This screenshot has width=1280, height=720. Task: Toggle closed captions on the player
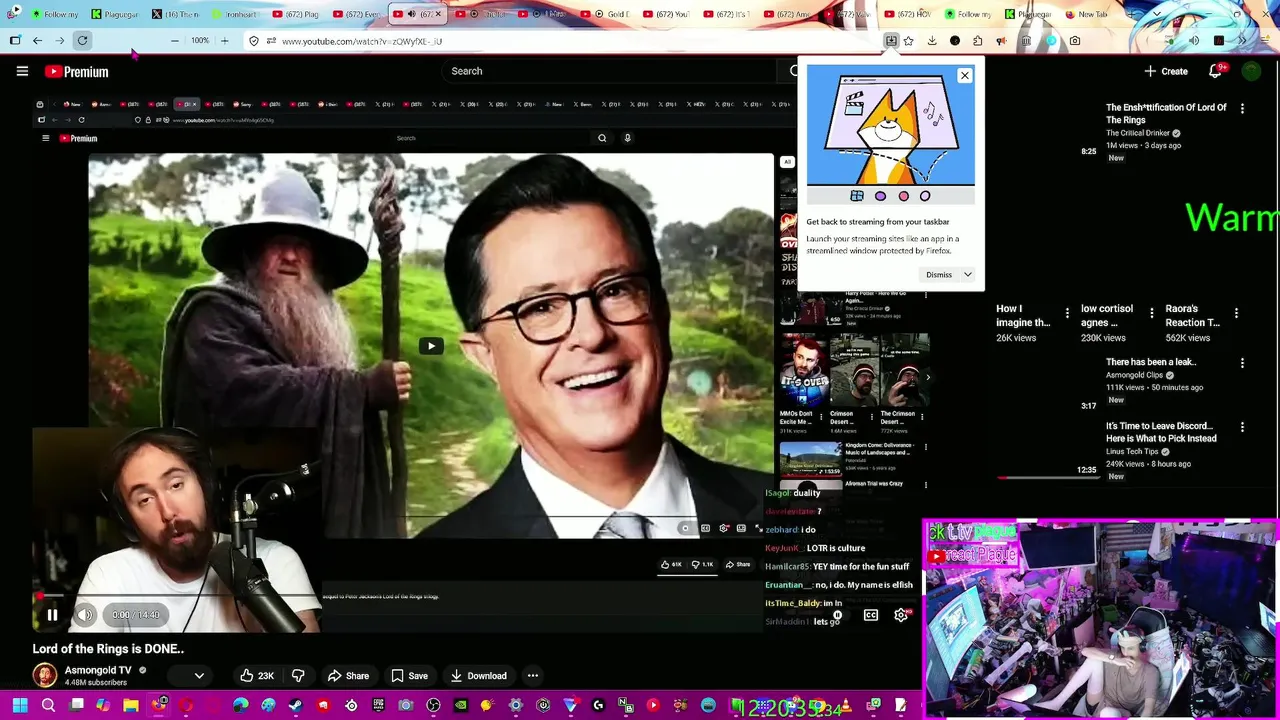(x=871, y=615)
